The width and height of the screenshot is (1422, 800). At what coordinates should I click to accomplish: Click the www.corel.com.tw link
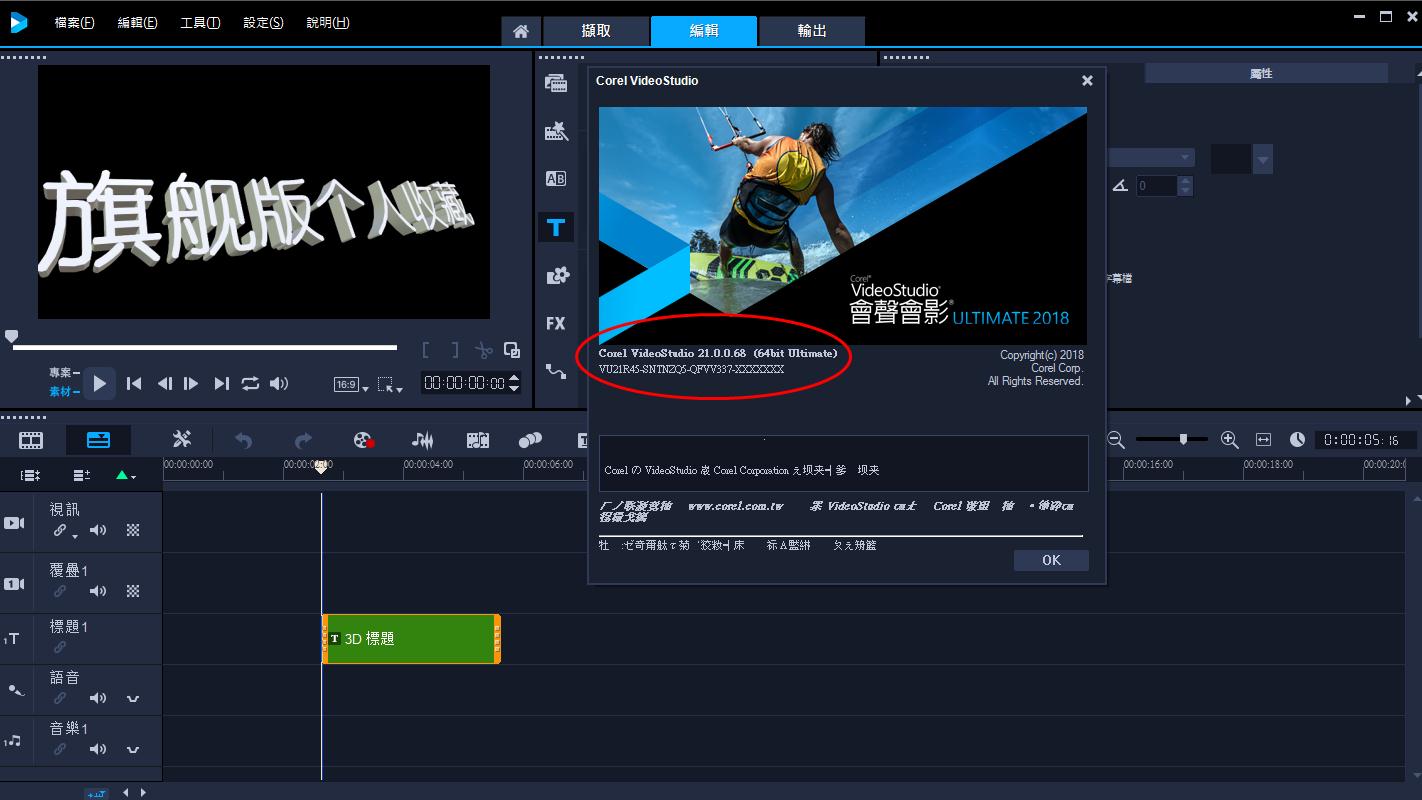[735, 506]
